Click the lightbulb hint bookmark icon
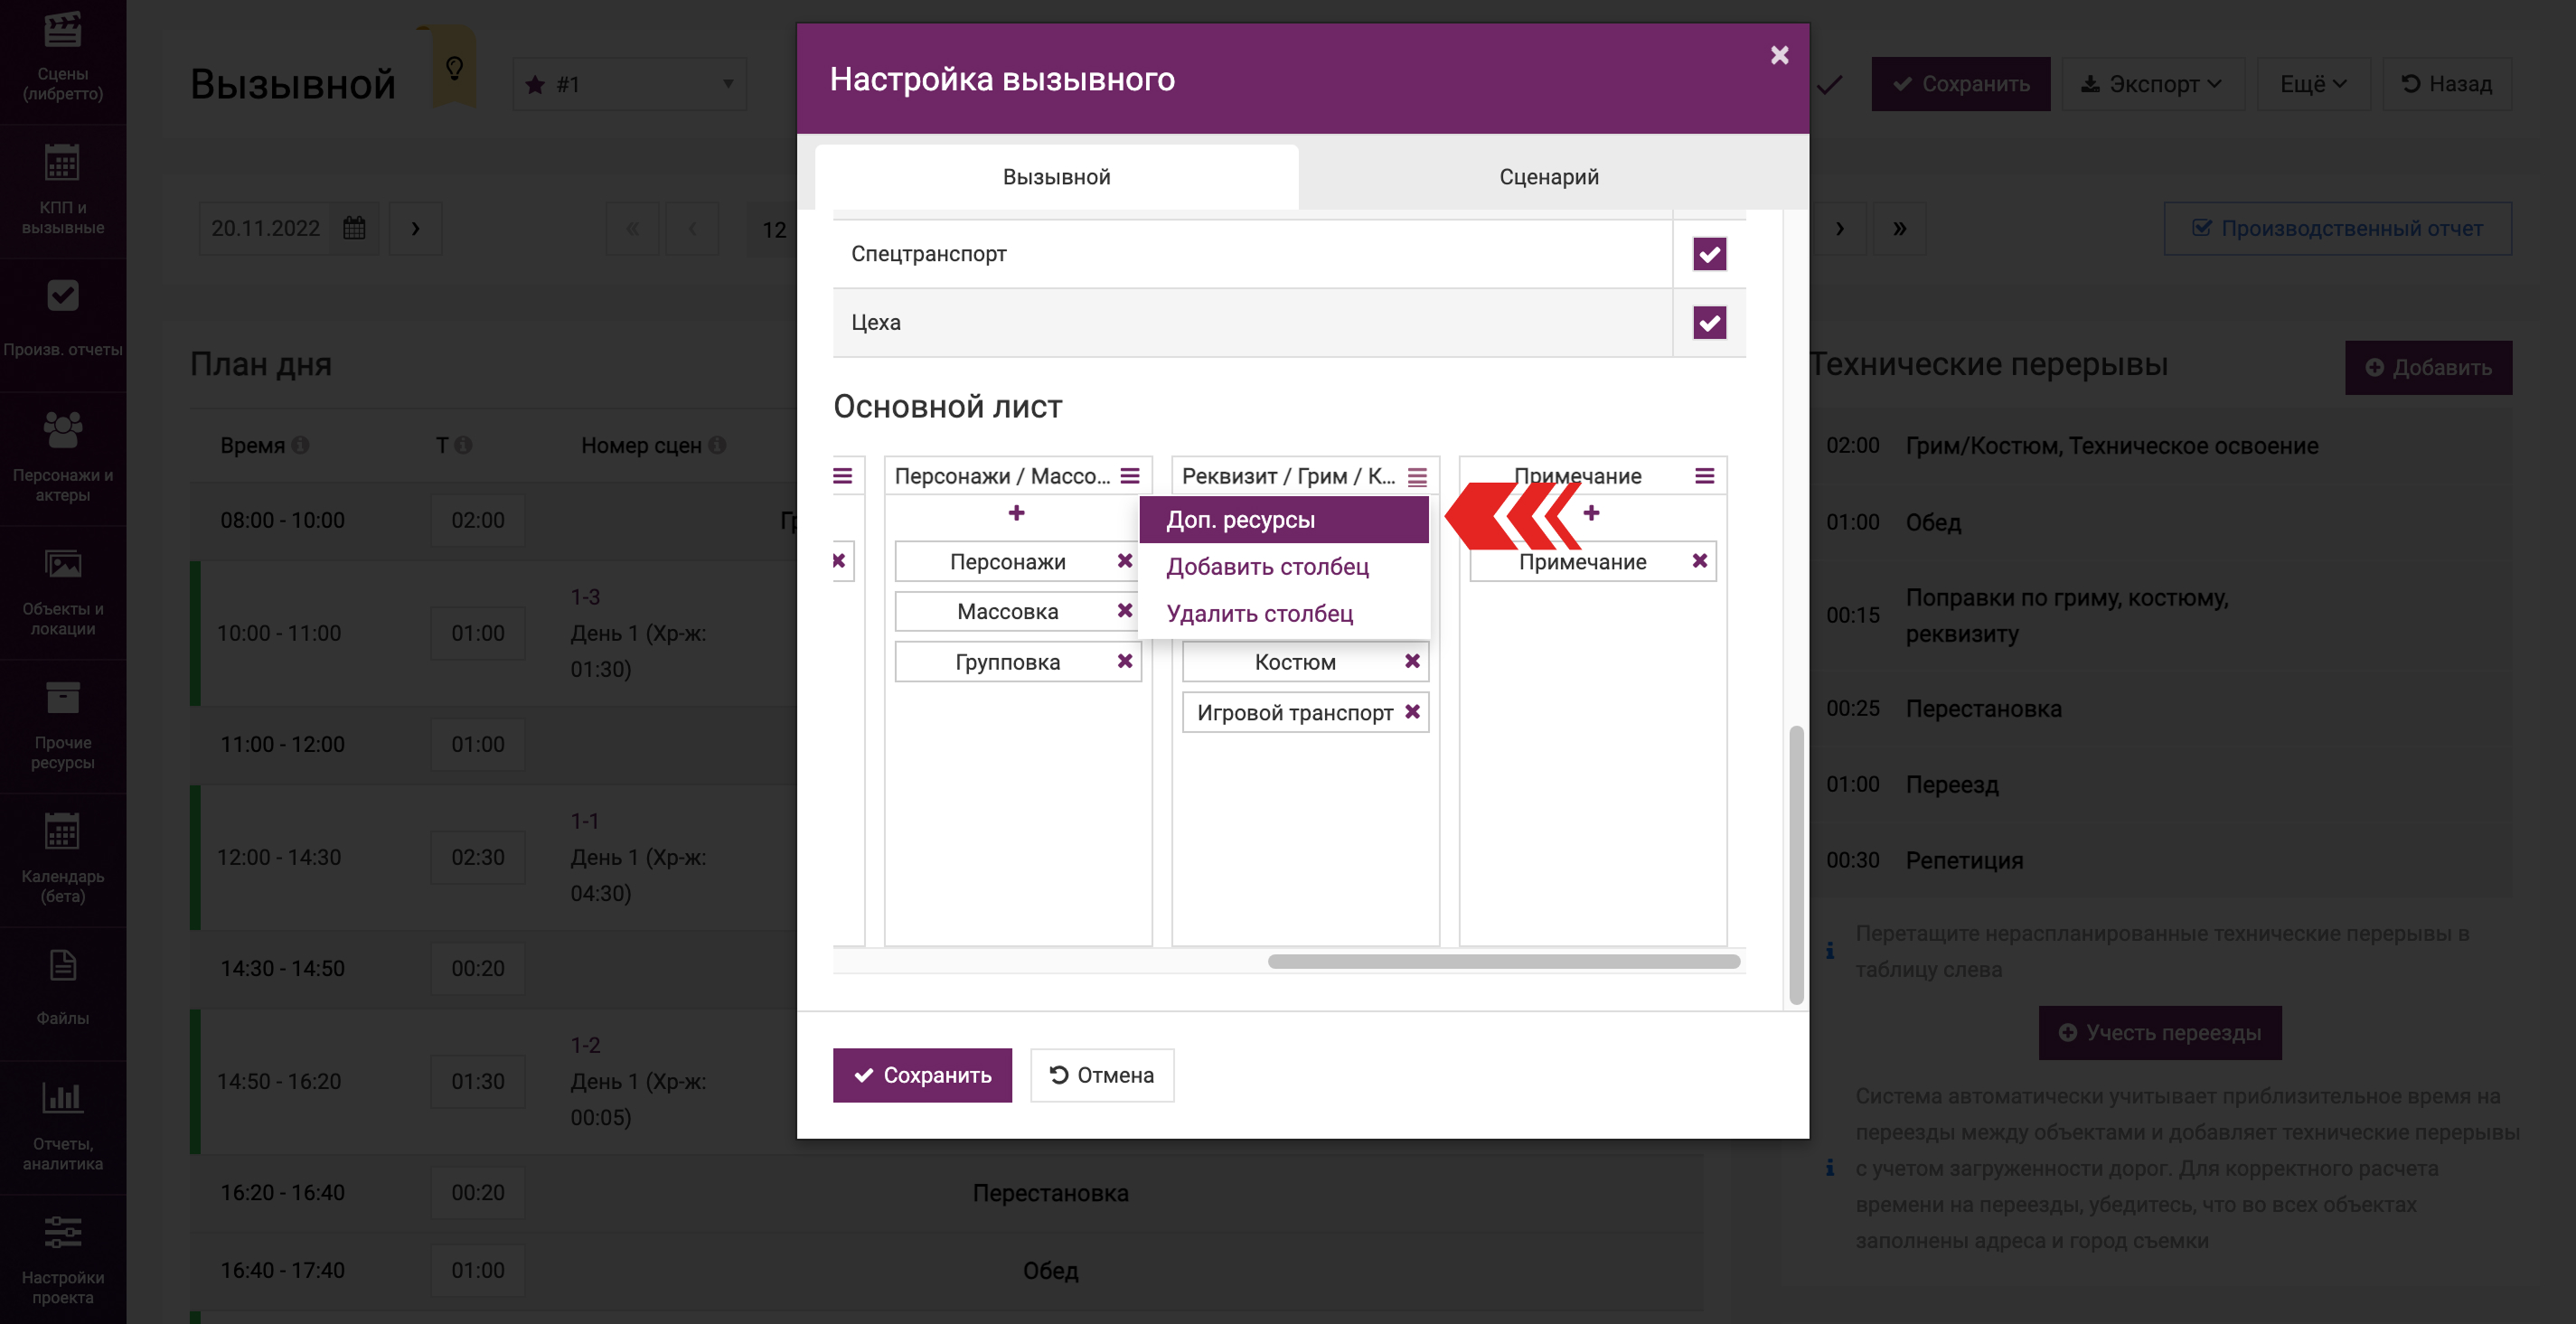2576x1324 pixels. (x=454, y=68)
